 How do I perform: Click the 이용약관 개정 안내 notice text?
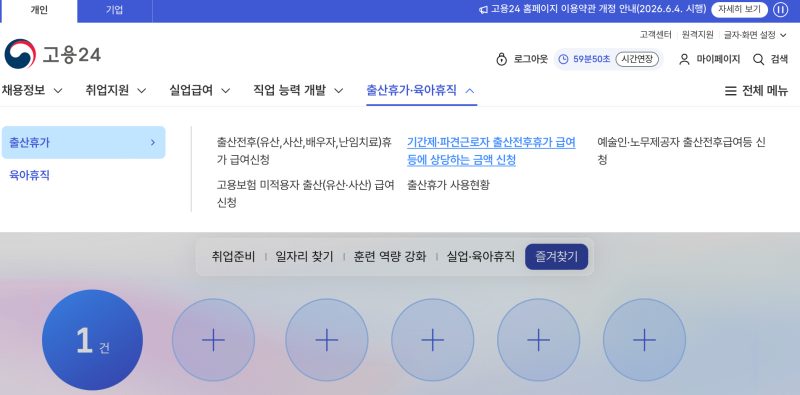(598, 9)
